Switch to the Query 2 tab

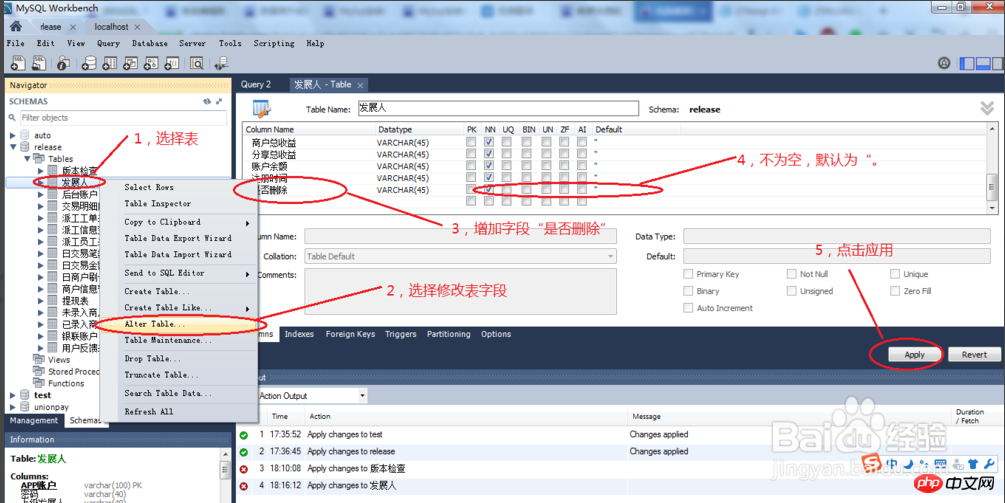point(256,85)
